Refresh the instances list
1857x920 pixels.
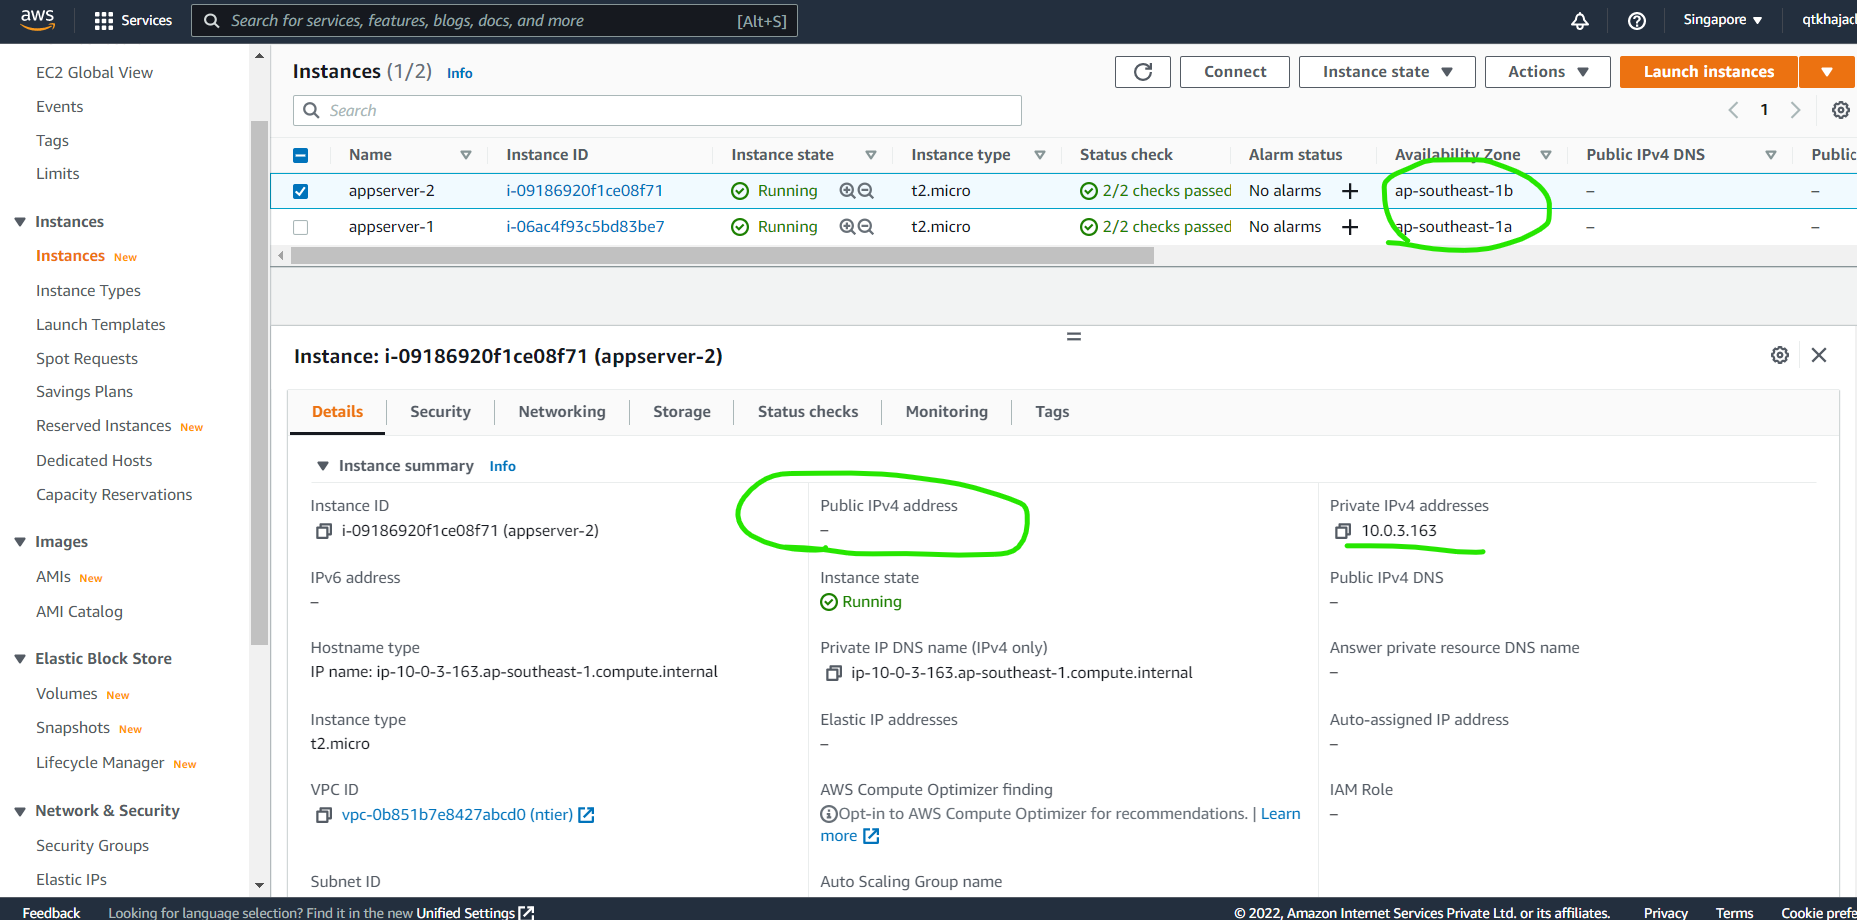click(1143, 72)
